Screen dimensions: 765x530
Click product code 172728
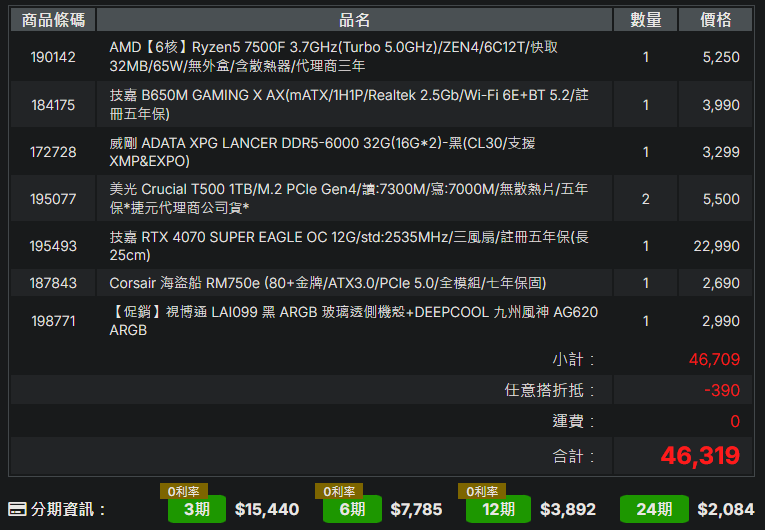[x=53, y=152]
